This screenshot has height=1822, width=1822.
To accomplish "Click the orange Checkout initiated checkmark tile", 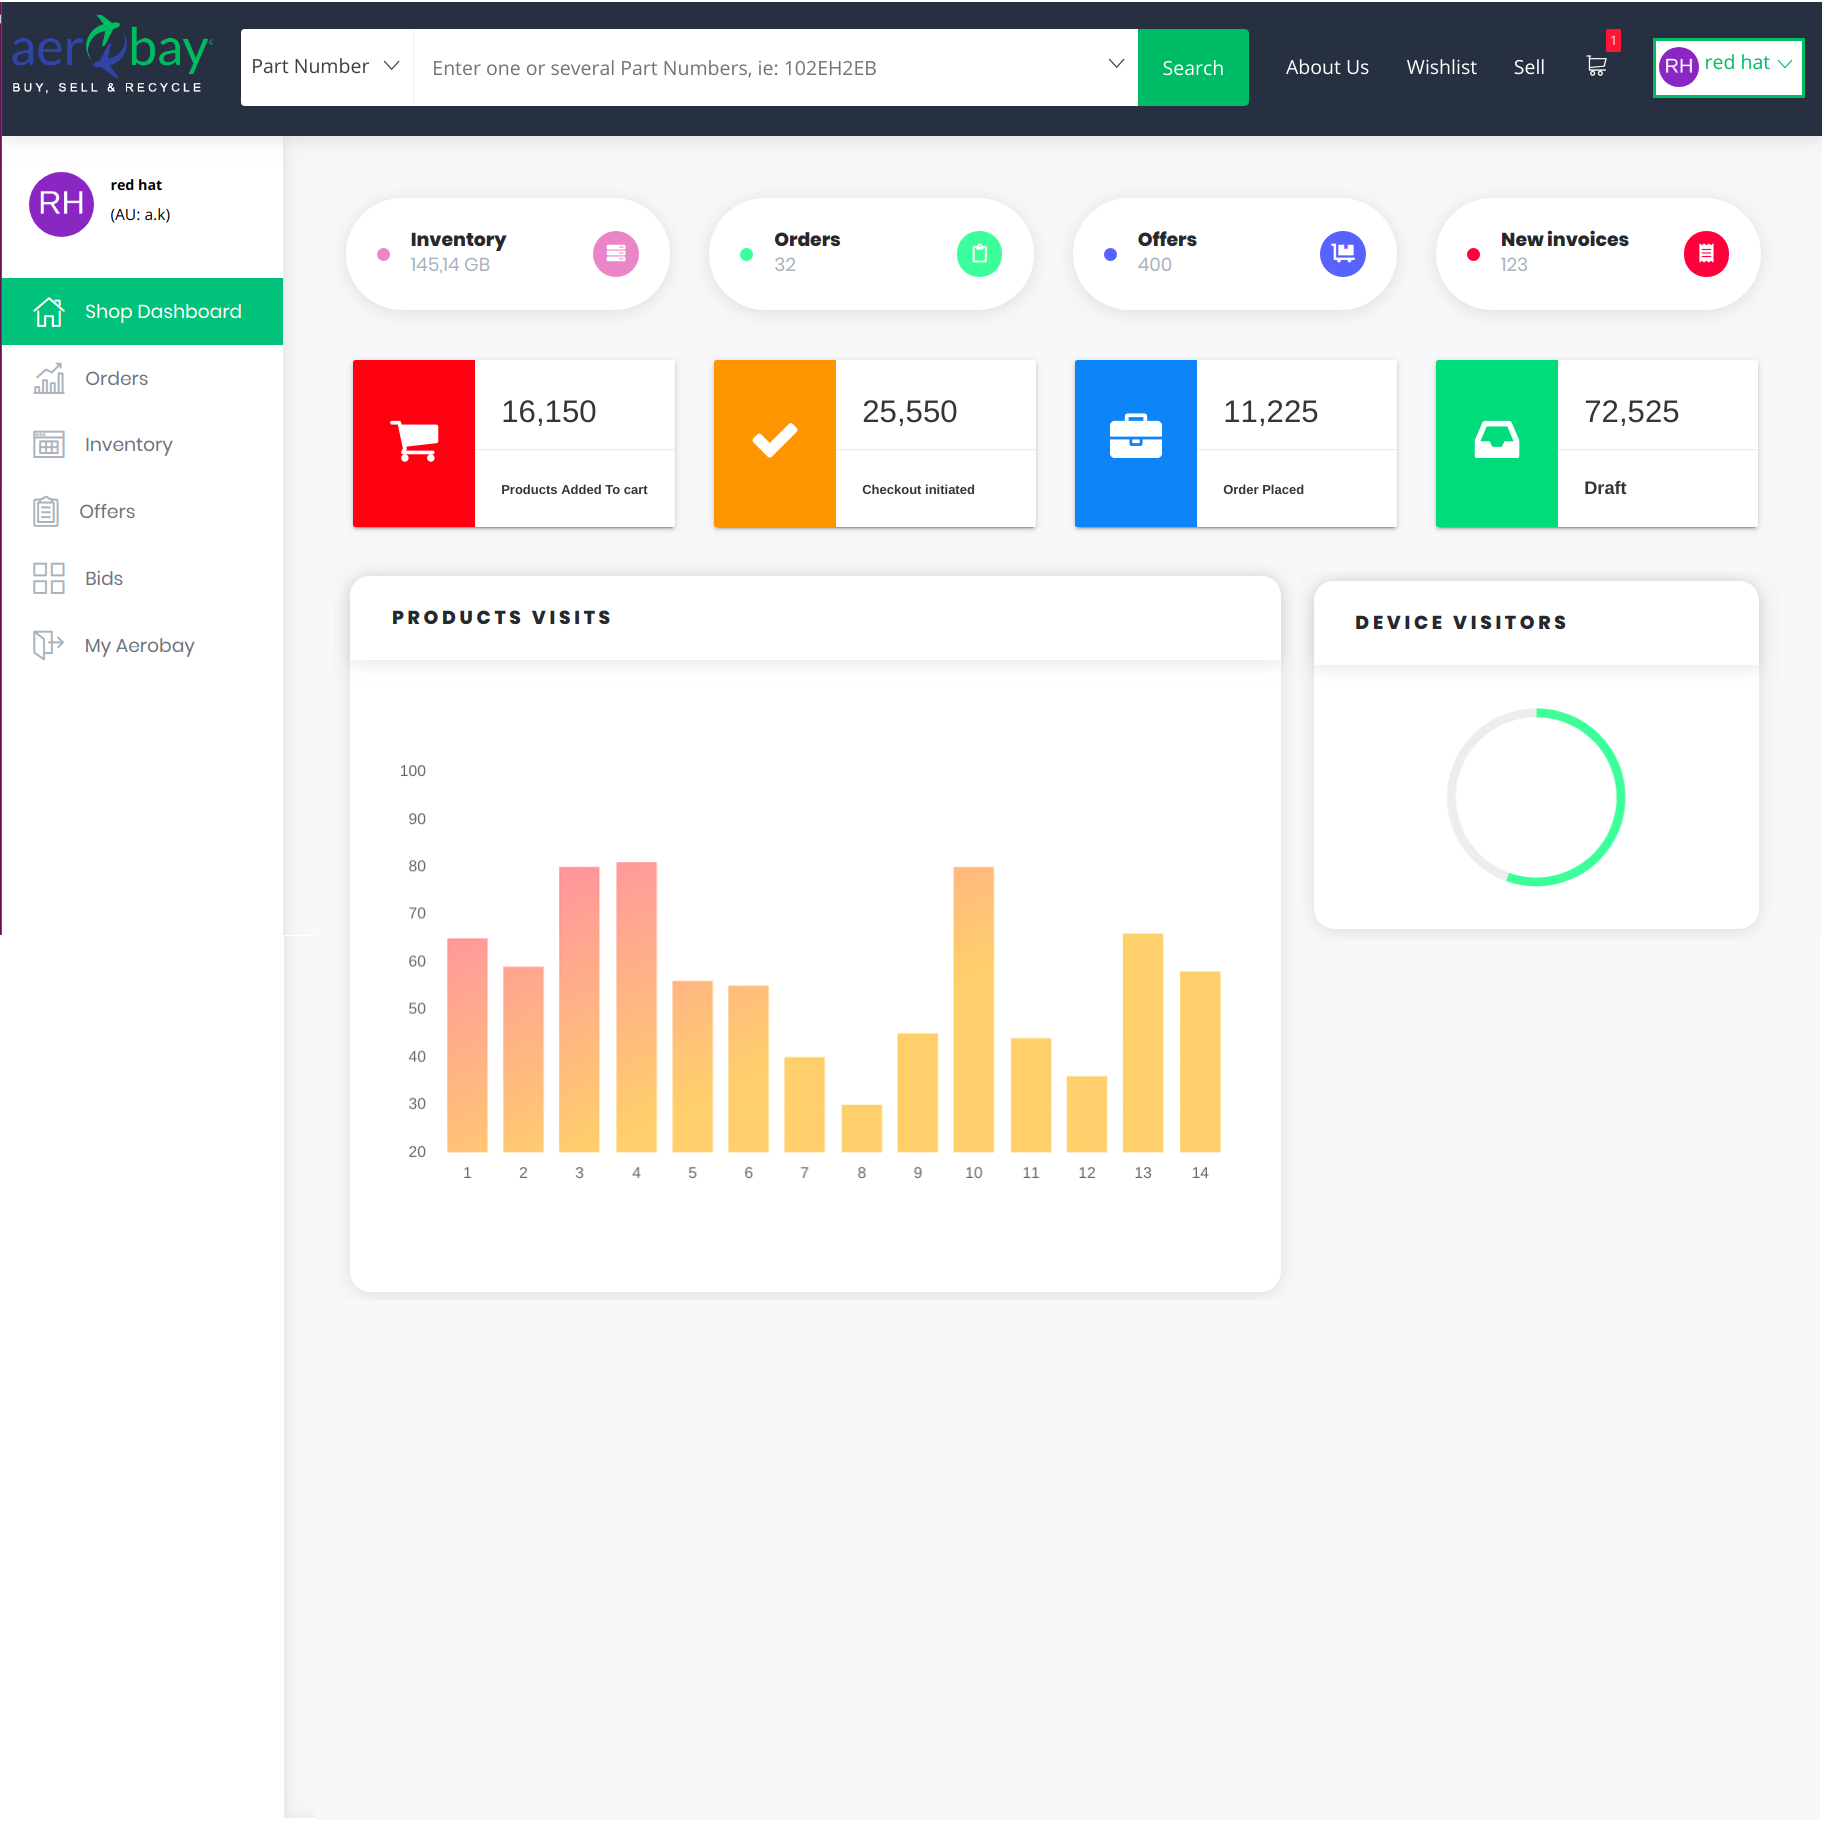I will pyautogui.click(x=775, y=443).
